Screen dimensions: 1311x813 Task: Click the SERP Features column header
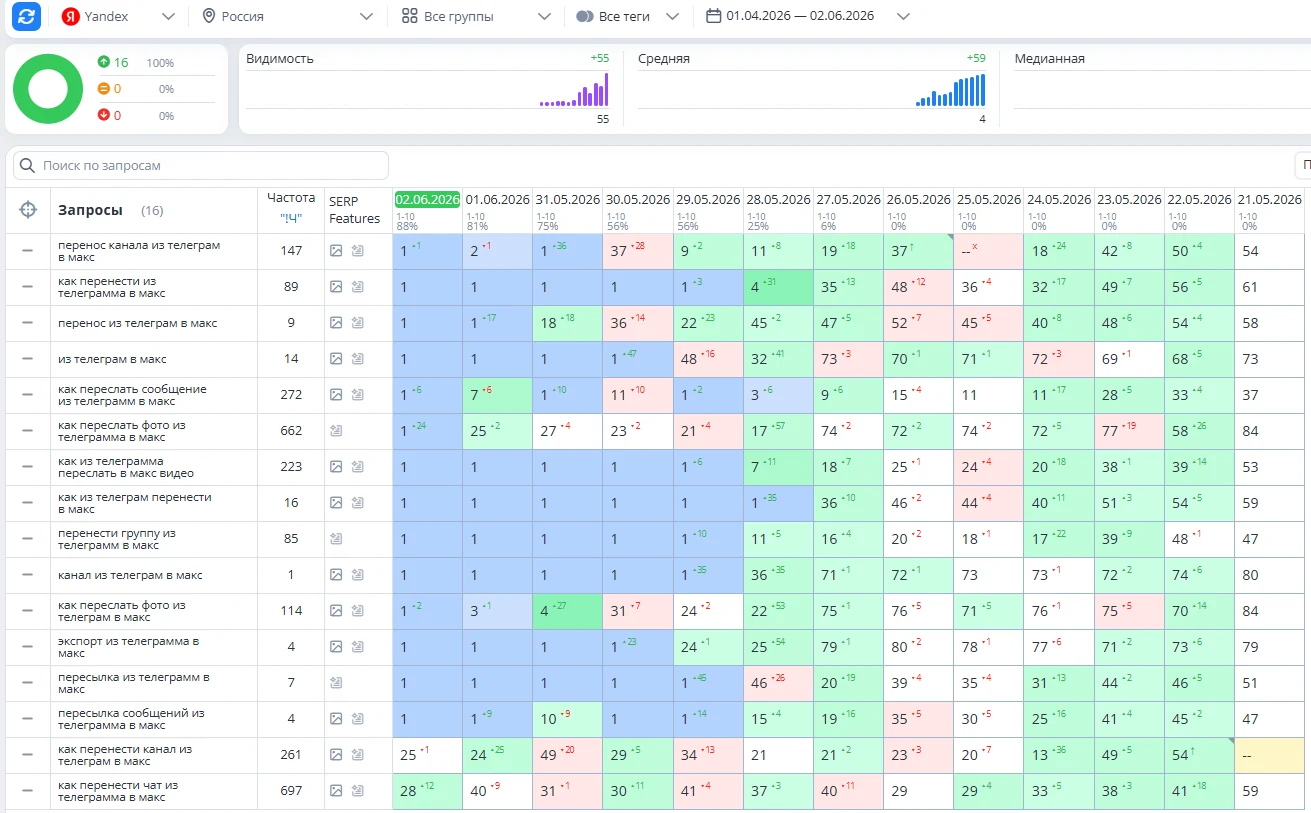tap(355, 210)
